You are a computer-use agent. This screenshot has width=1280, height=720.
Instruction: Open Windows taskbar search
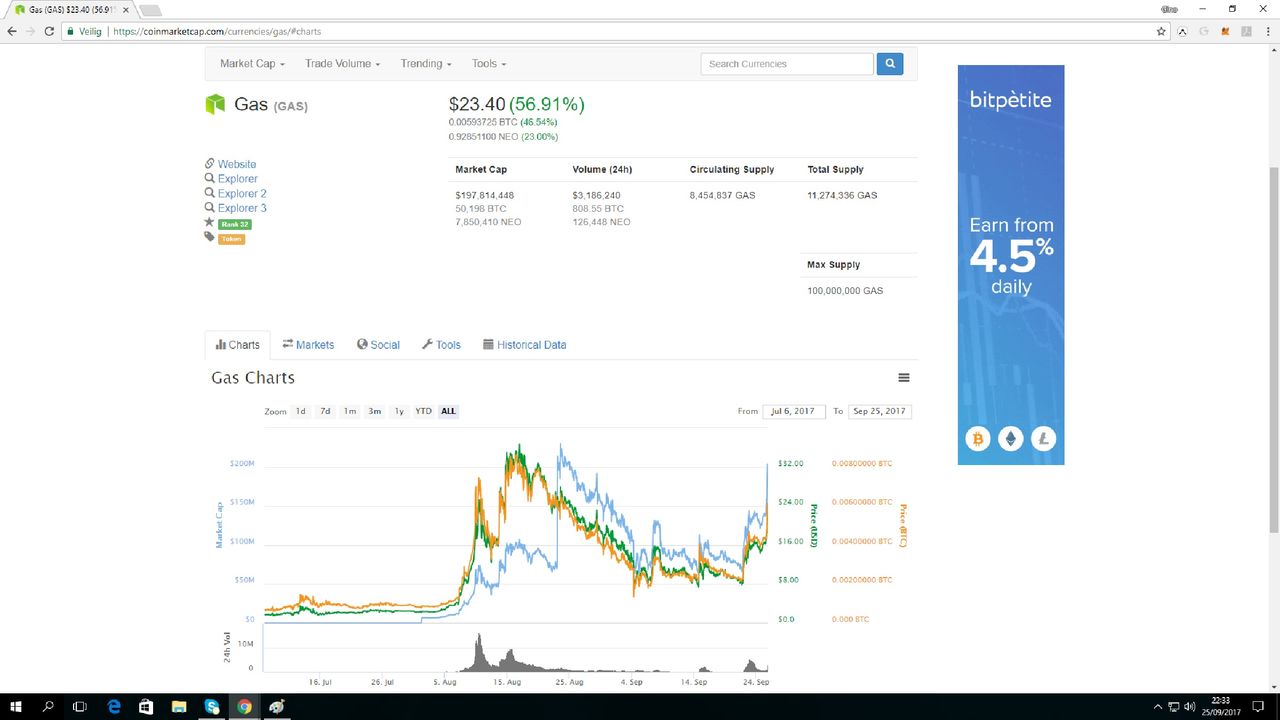pos(49,706)
